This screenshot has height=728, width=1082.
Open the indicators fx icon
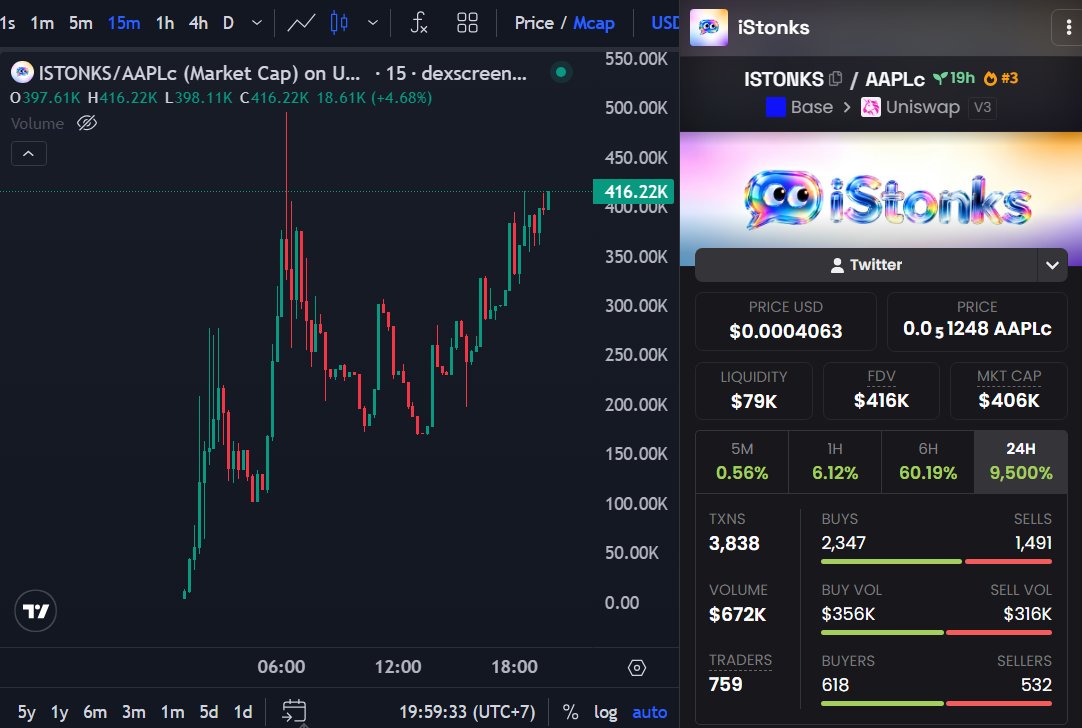coord(419,23)
